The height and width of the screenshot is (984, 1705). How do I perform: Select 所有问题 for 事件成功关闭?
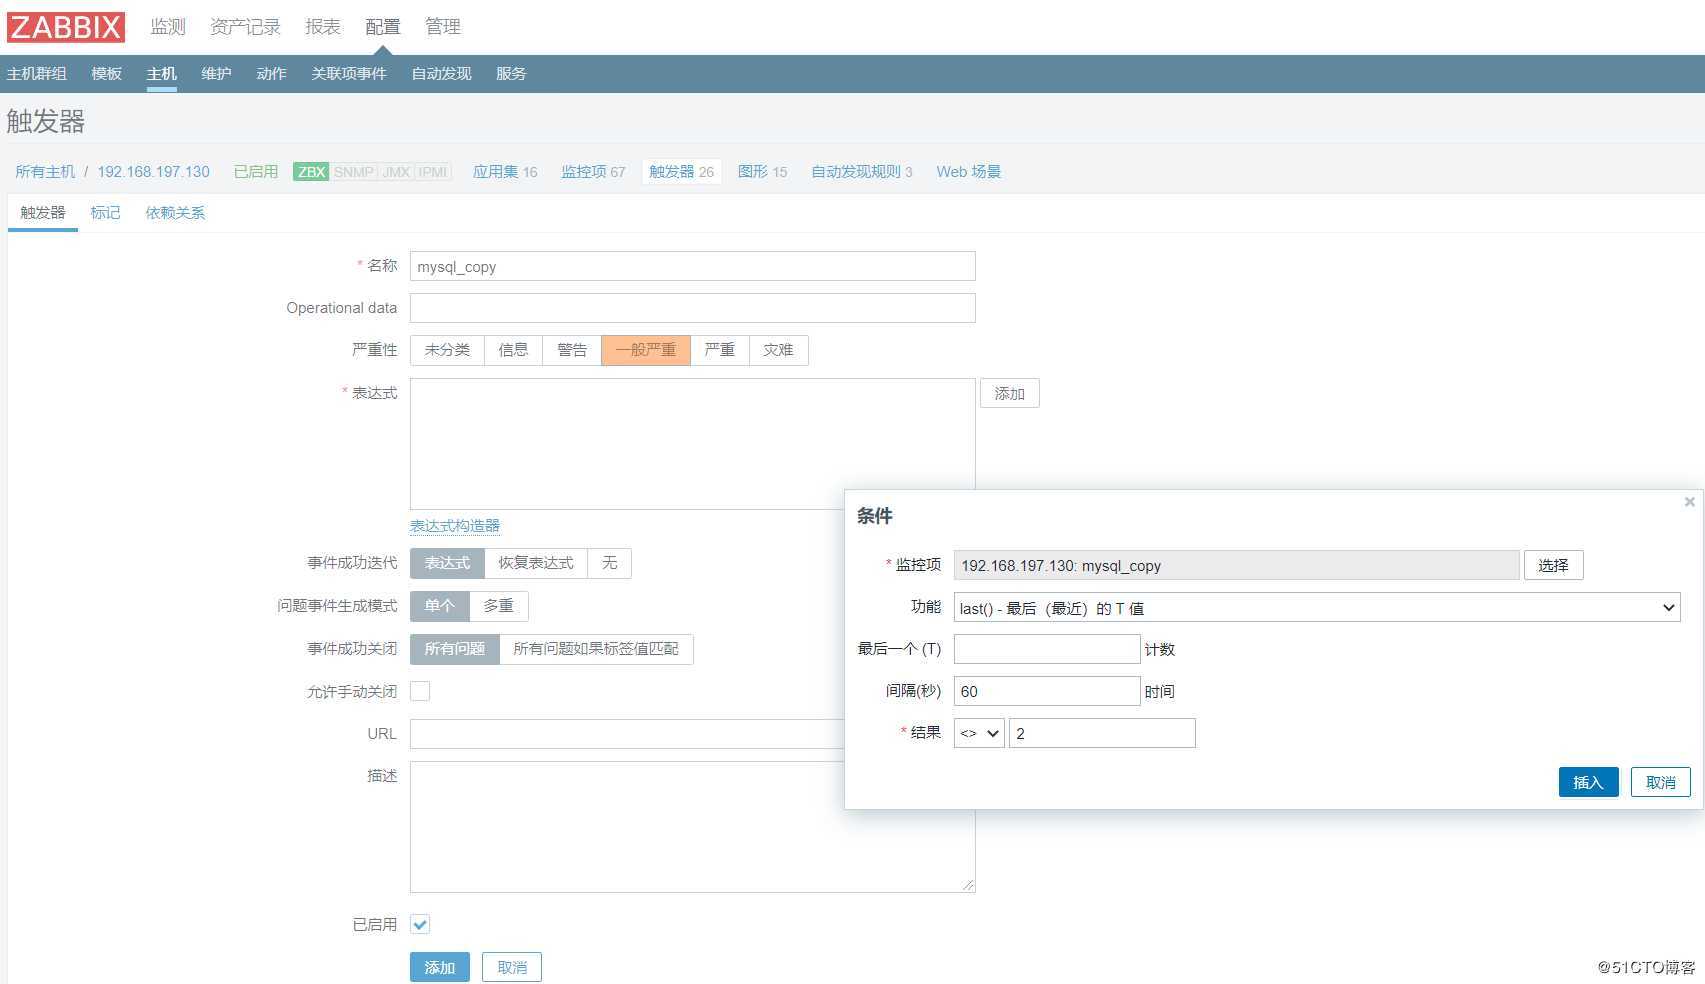pos(455,649)
